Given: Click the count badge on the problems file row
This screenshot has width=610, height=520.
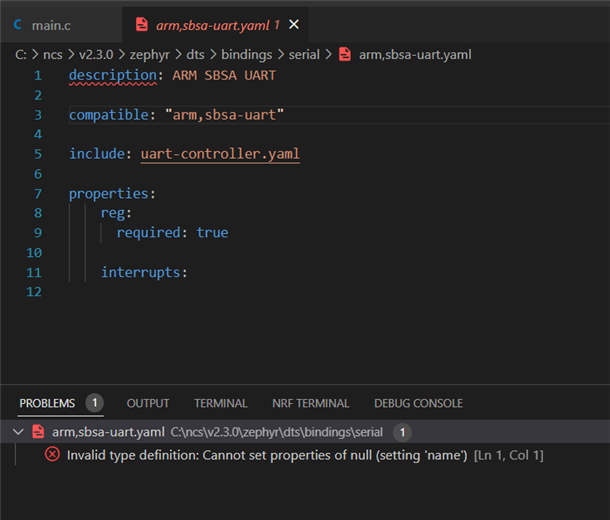Looking at the screenshot, I should [402, 432].
